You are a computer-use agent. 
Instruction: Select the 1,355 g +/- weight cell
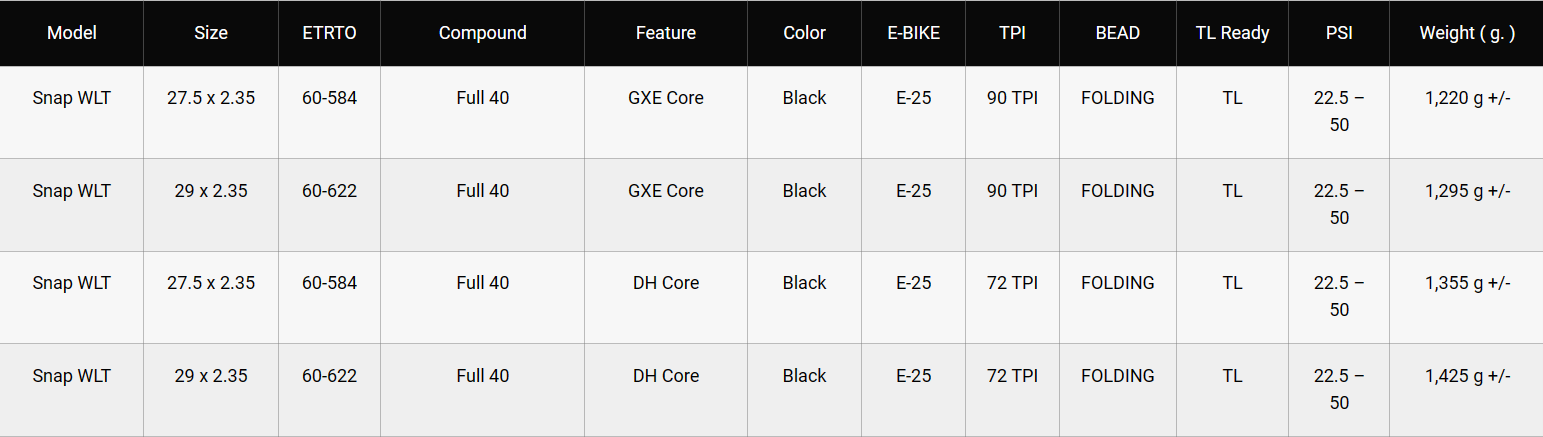pyautogui.click(x=1467, y=283)
